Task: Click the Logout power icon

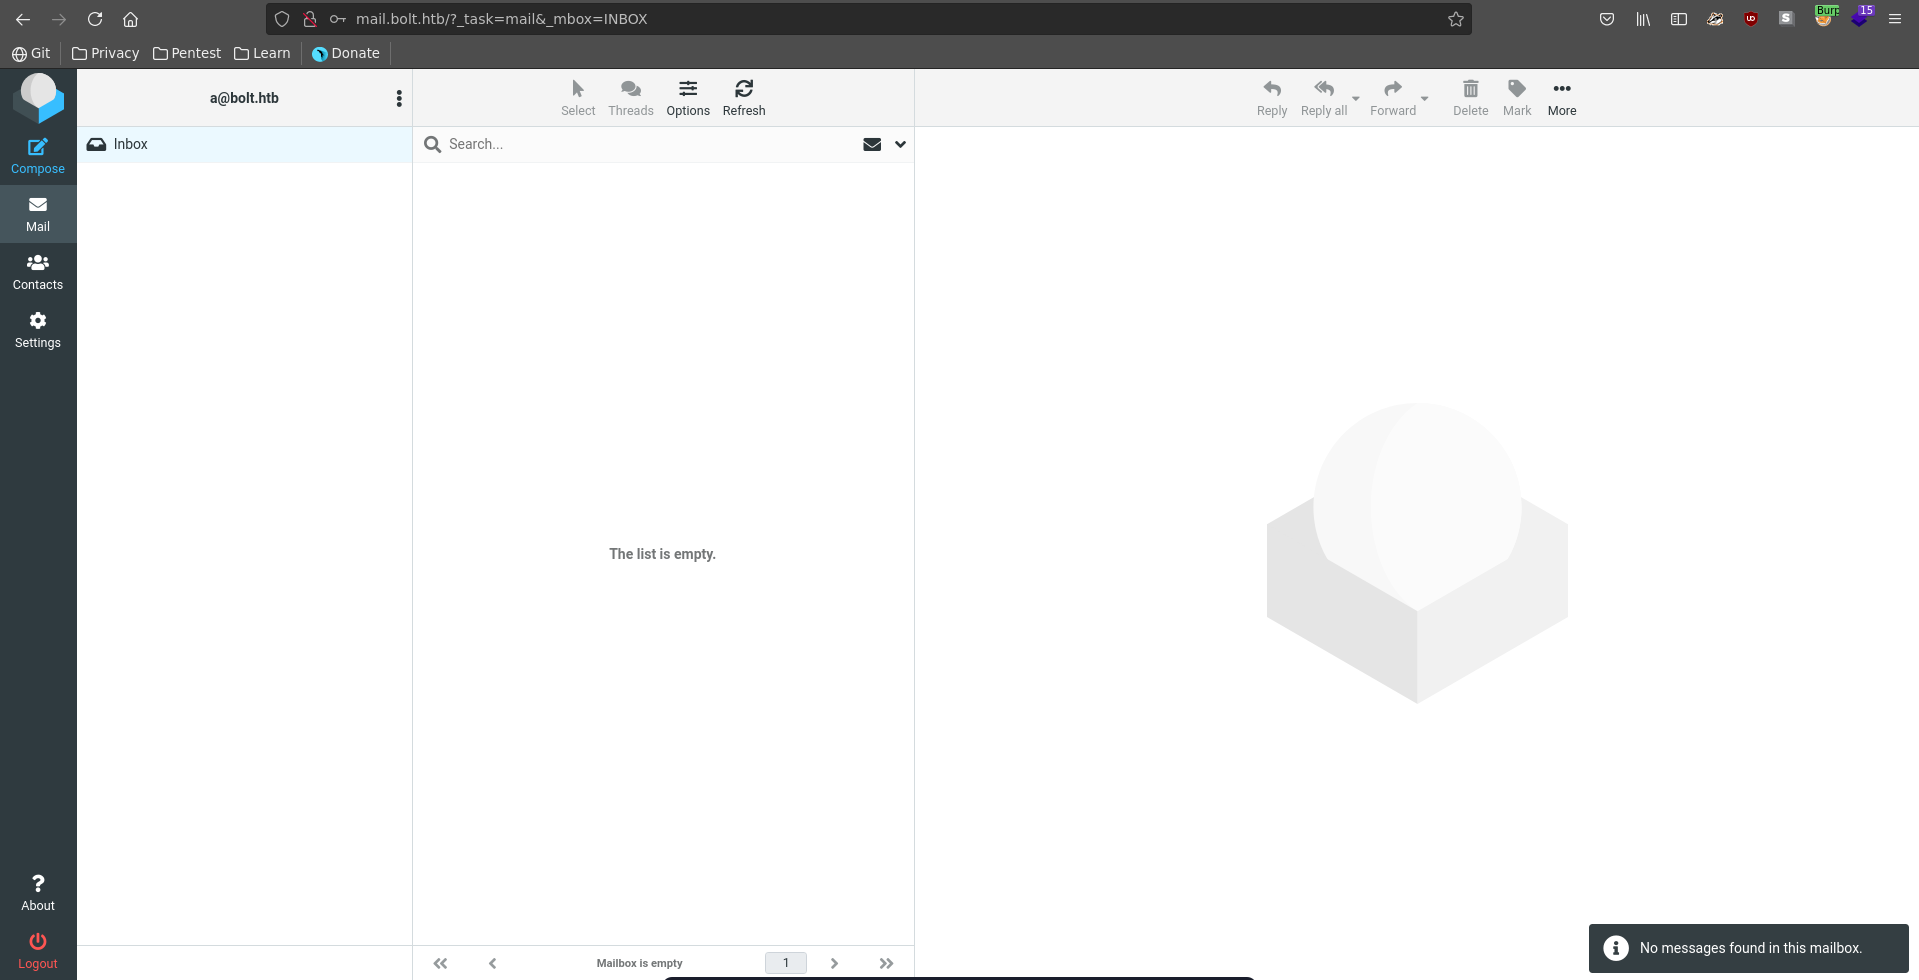Action: 38,942
